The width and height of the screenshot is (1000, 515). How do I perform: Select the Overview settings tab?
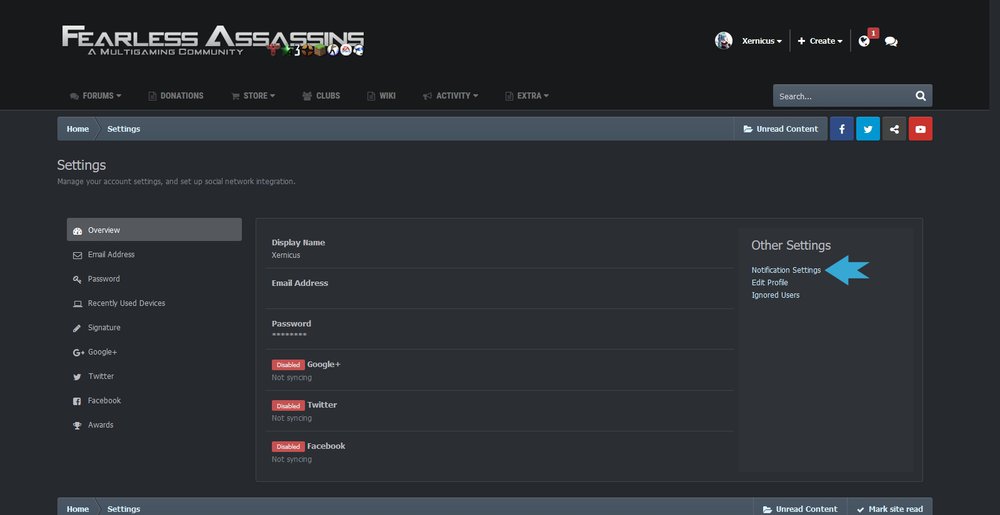click(x=154, y=229)
